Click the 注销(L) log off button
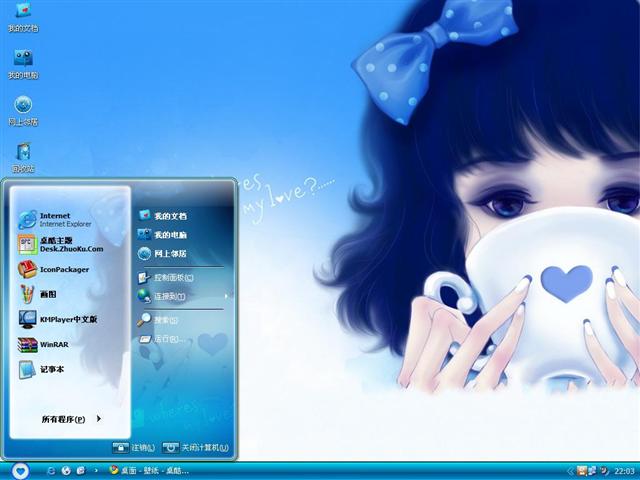The image size is (640, 480). click(x=134, y=448)
